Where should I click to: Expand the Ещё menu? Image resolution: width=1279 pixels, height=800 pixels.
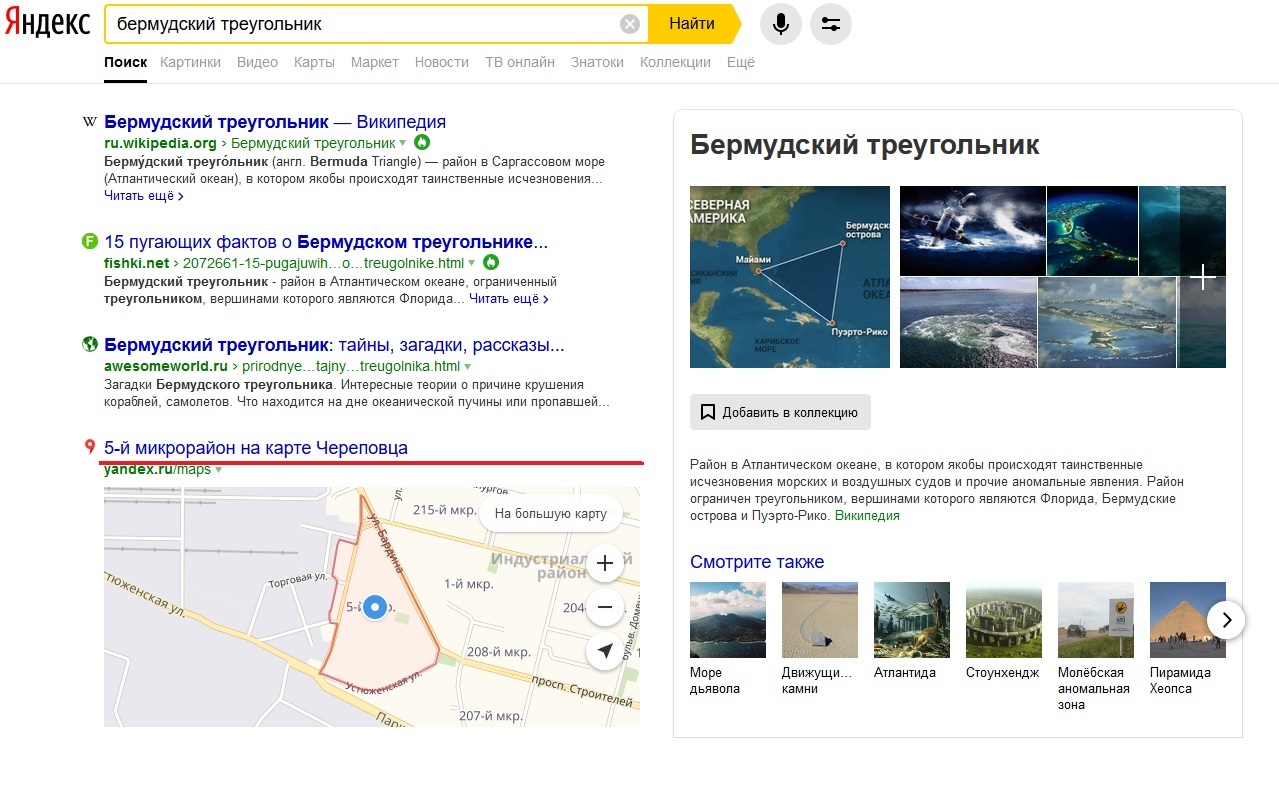pyautogui.click(x=741, y=62)
